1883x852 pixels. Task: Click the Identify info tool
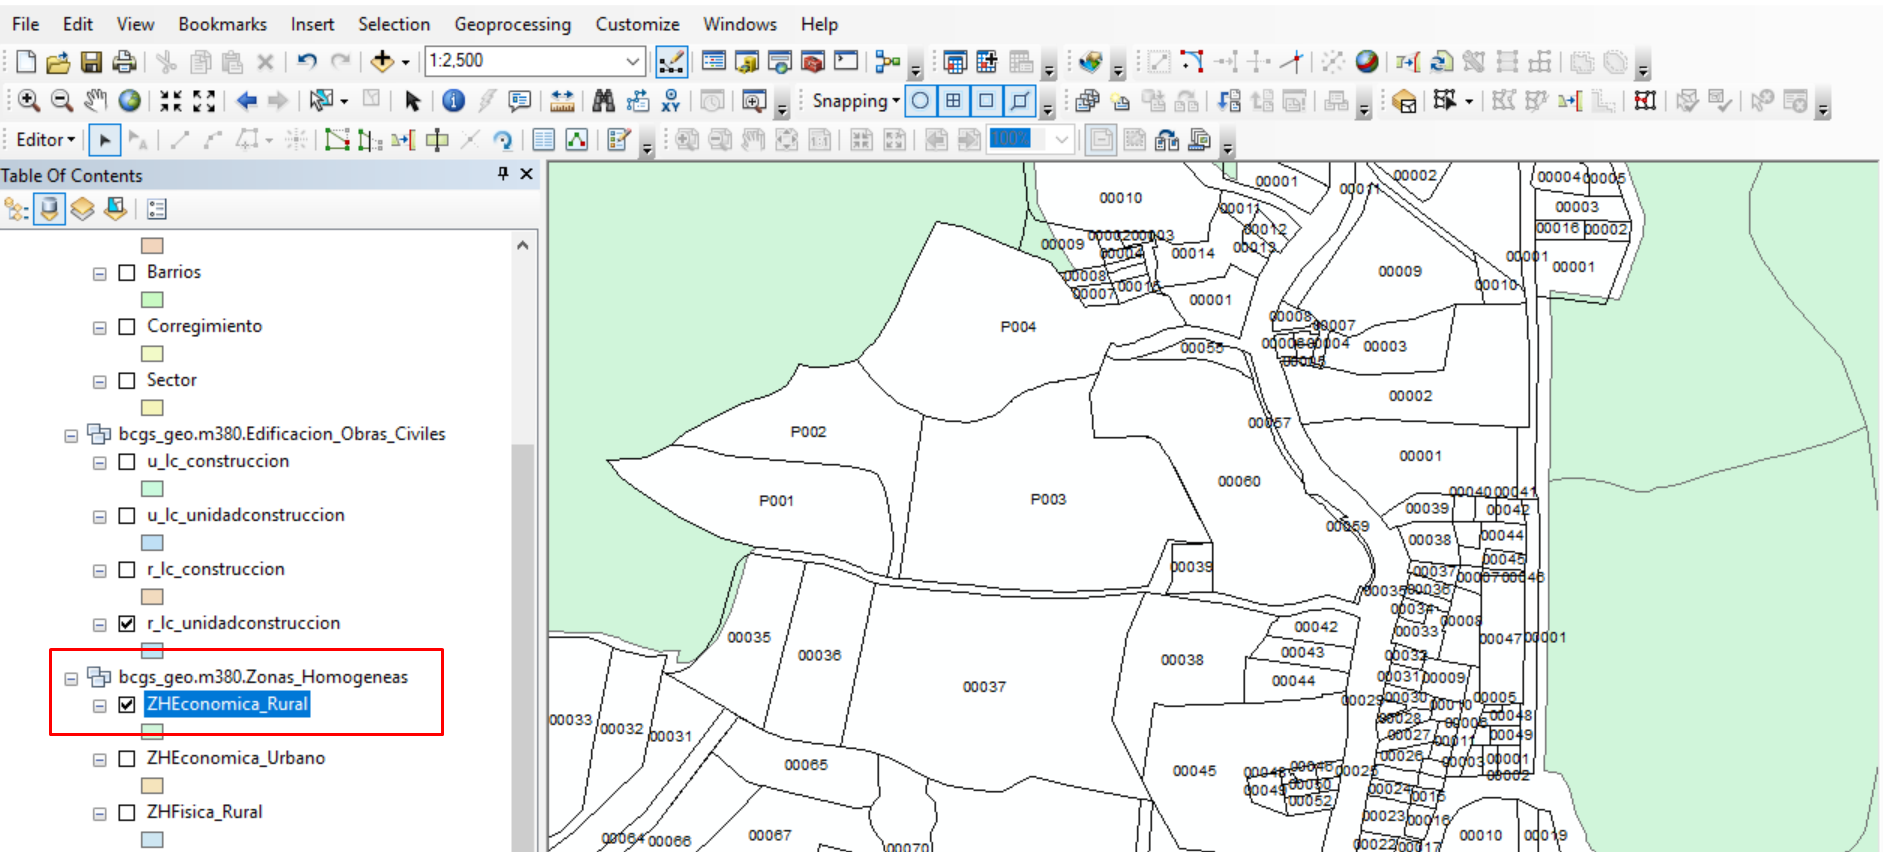click(453, 101)
